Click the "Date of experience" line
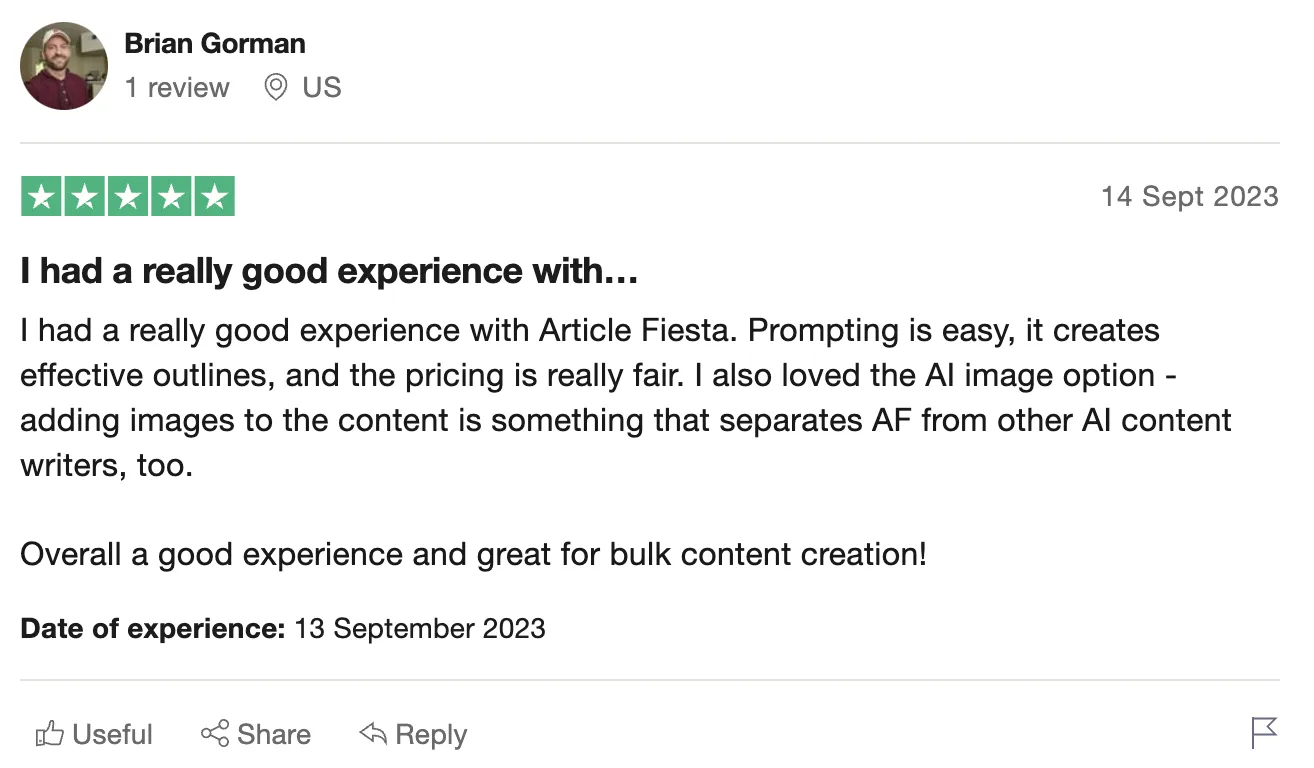The height and width of the screenshot is (768, 1314). click(x=283, y=628)
